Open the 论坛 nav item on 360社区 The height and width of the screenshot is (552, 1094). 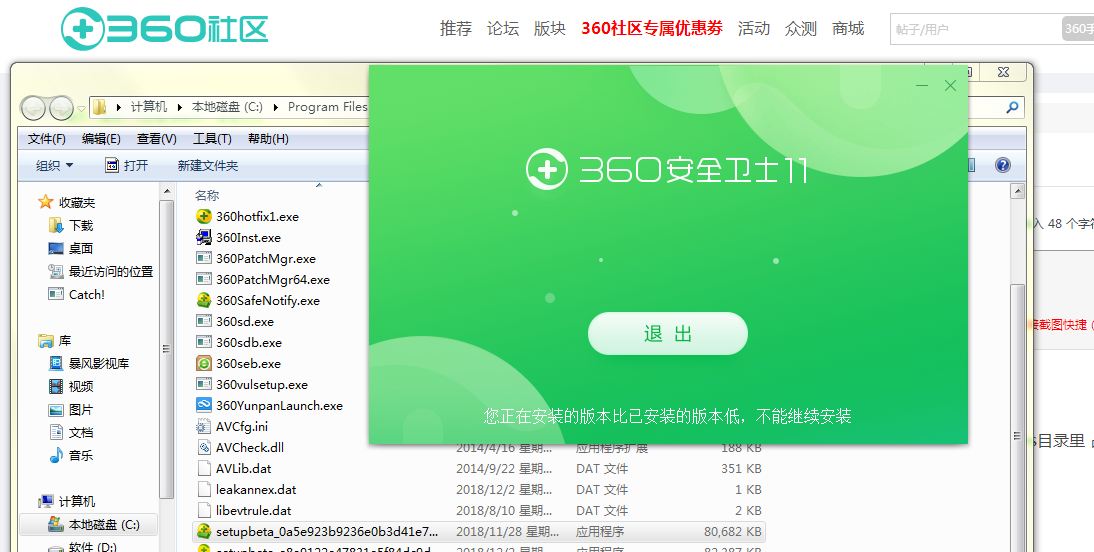pos(502,29)
